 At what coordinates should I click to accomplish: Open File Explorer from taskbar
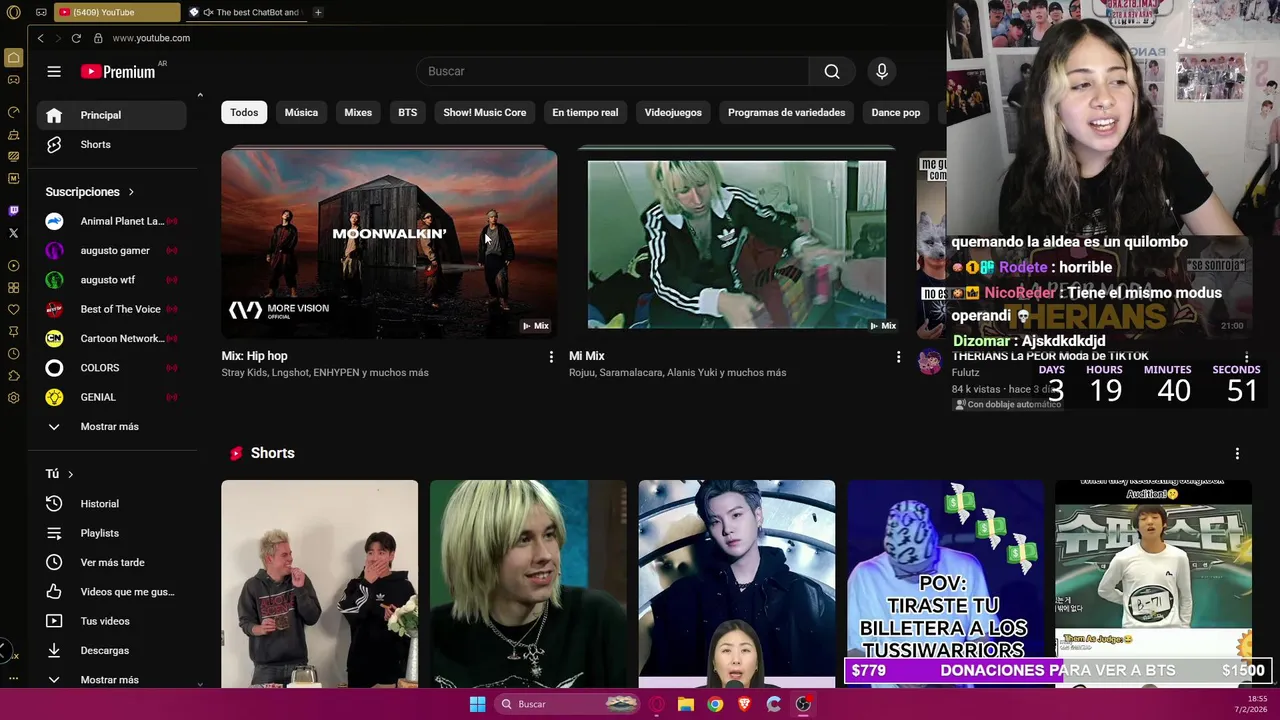tap(686, 704)
